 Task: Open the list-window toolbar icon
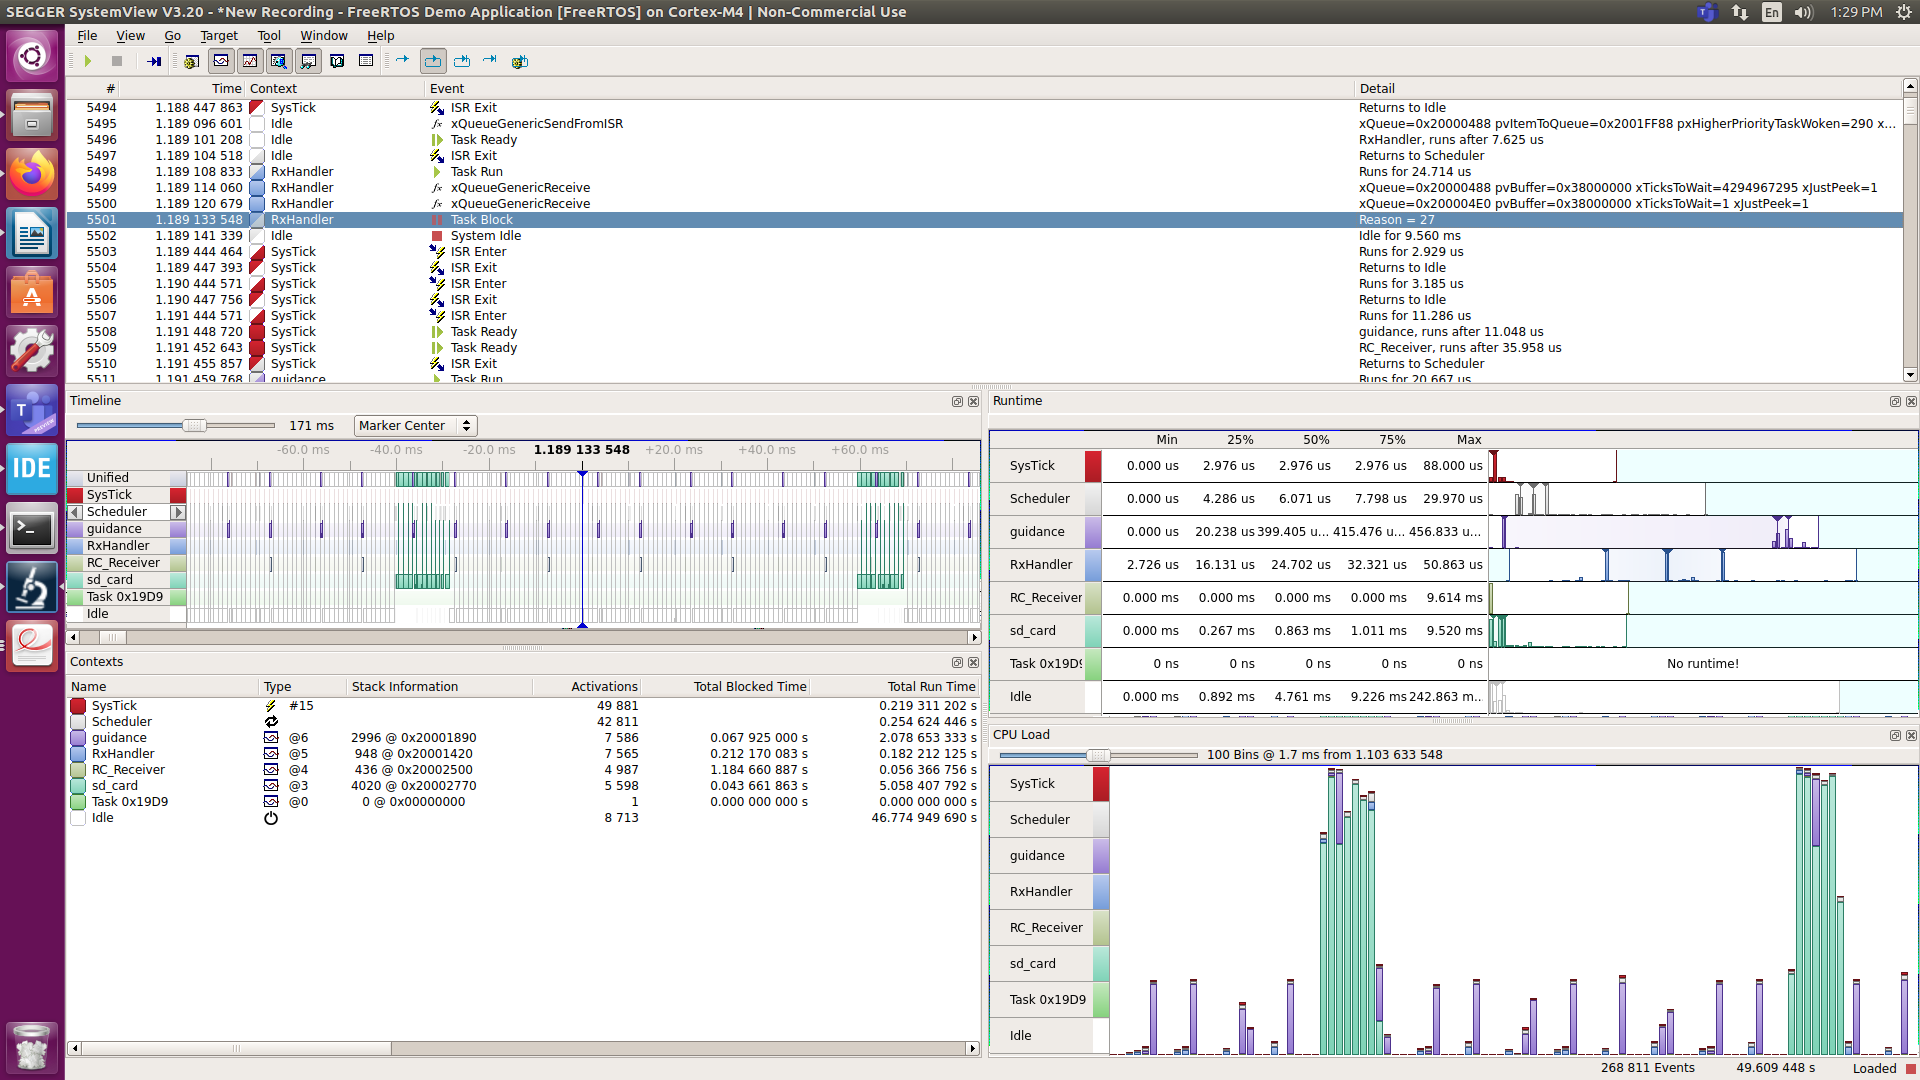coord(366,61)
